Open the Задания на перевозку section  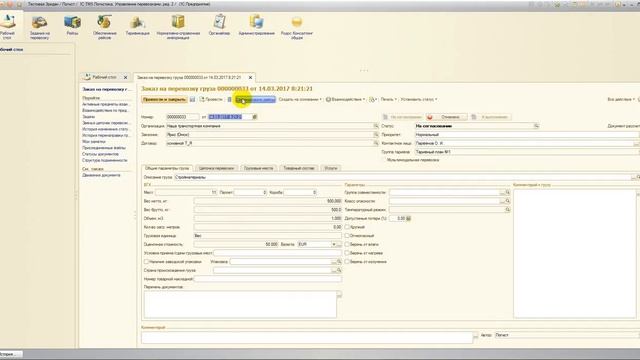(40, 27)
